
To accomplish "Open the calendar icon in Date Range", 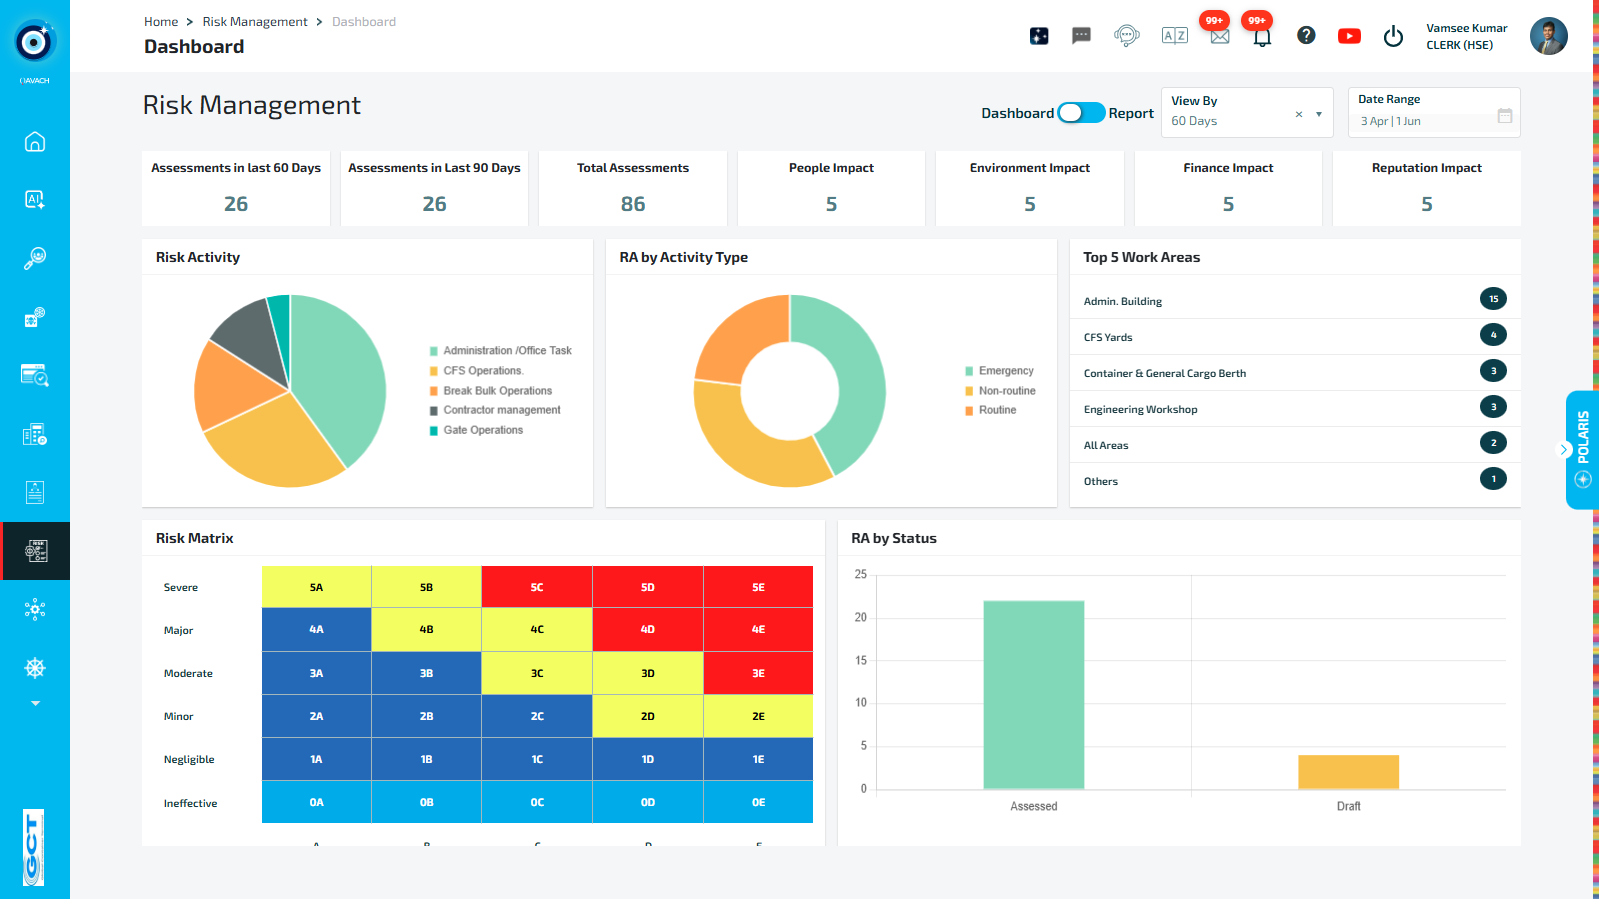I will pos(1505,116).
